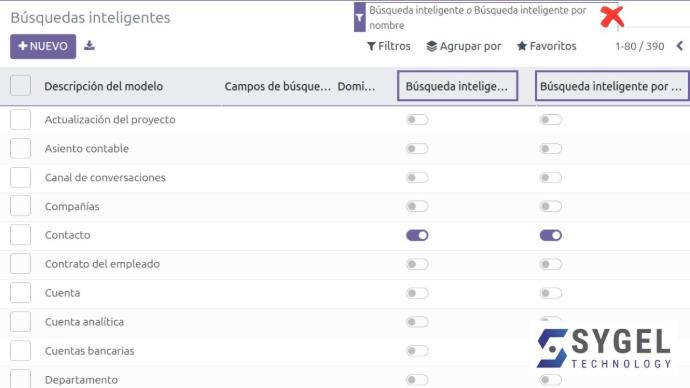This screenshot has height=388, width=690.
Task: Select the Asiento contable row checkbox
Action: pyautogui.click(x=20, y=148)
